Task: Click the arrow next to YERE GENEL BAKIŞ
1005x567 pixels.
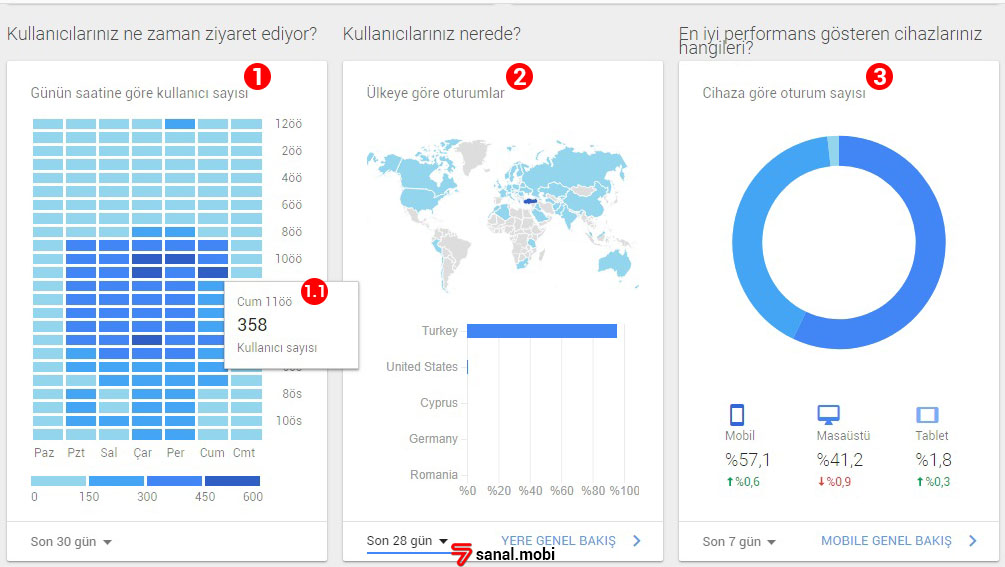Action: 636,541
